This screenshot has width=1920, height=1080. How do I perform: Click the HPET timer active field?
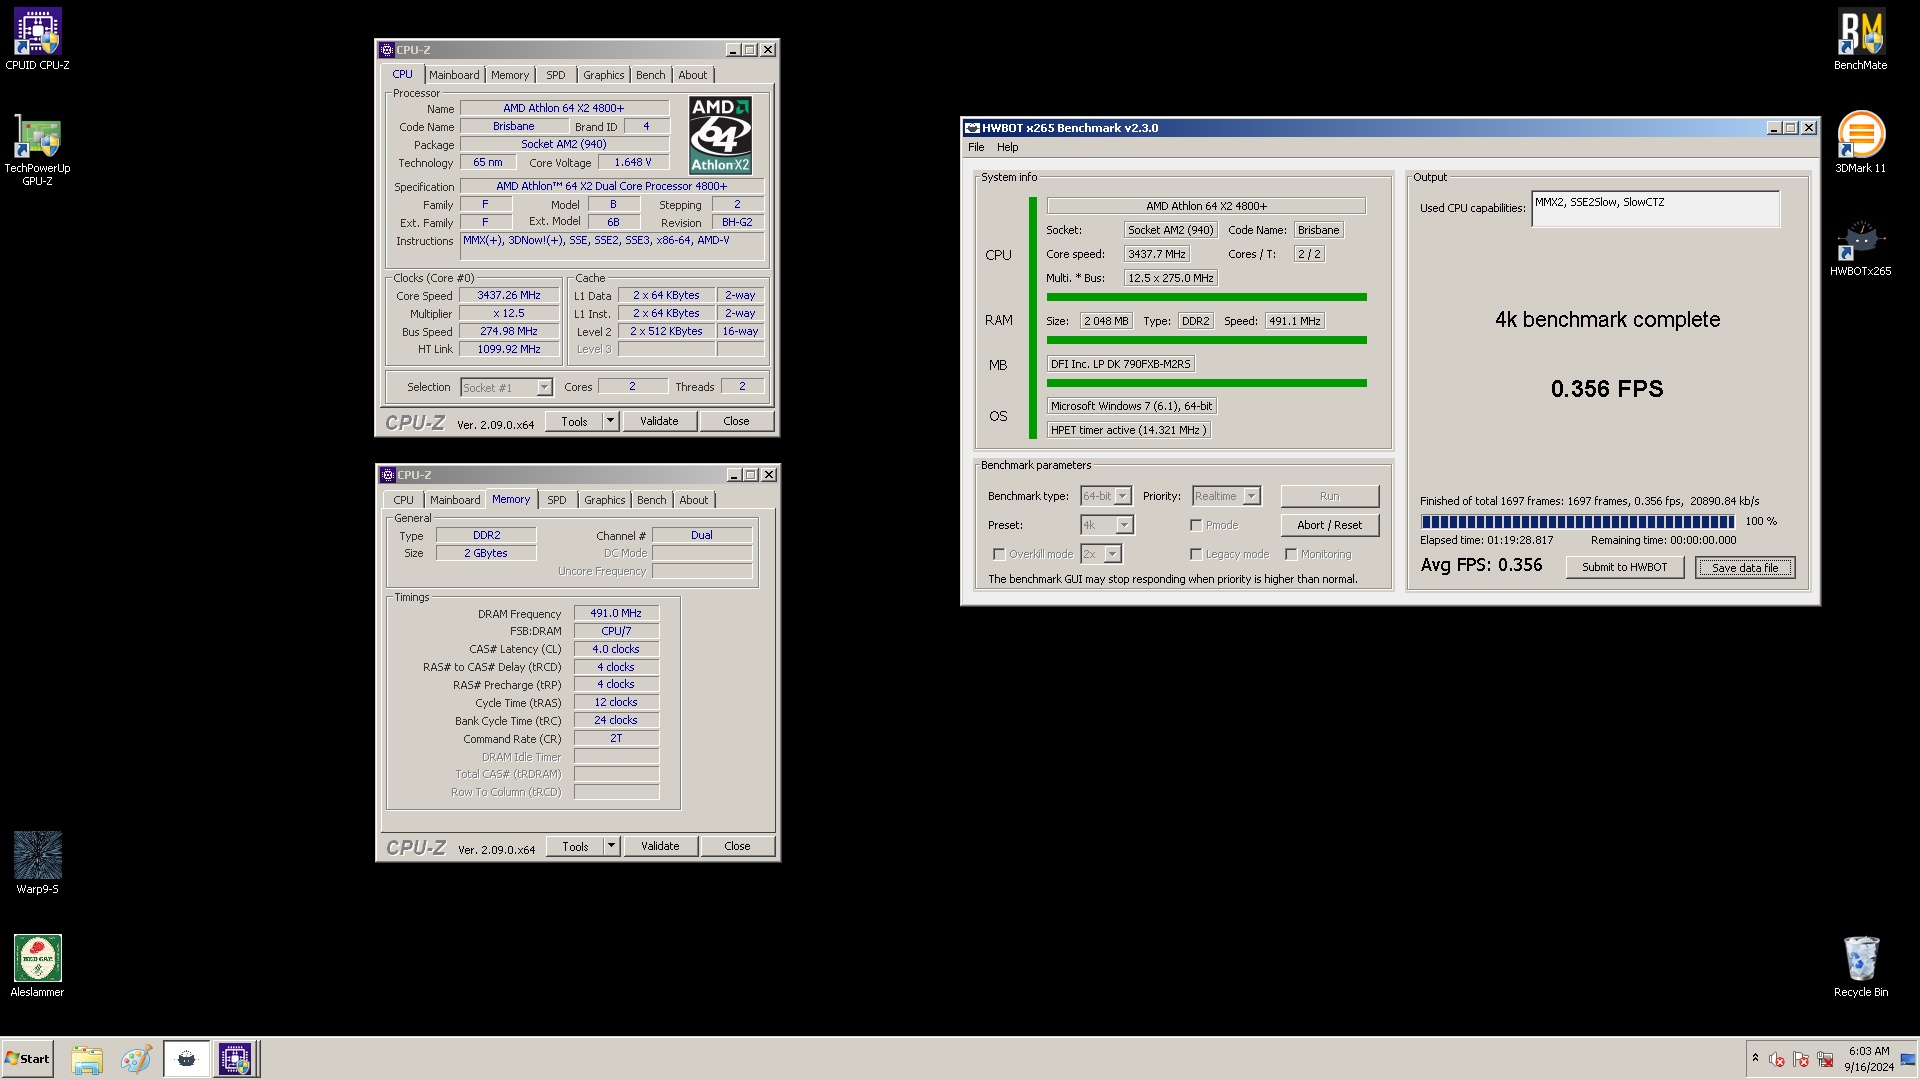pyautogui.click(x=1128, y=430)
